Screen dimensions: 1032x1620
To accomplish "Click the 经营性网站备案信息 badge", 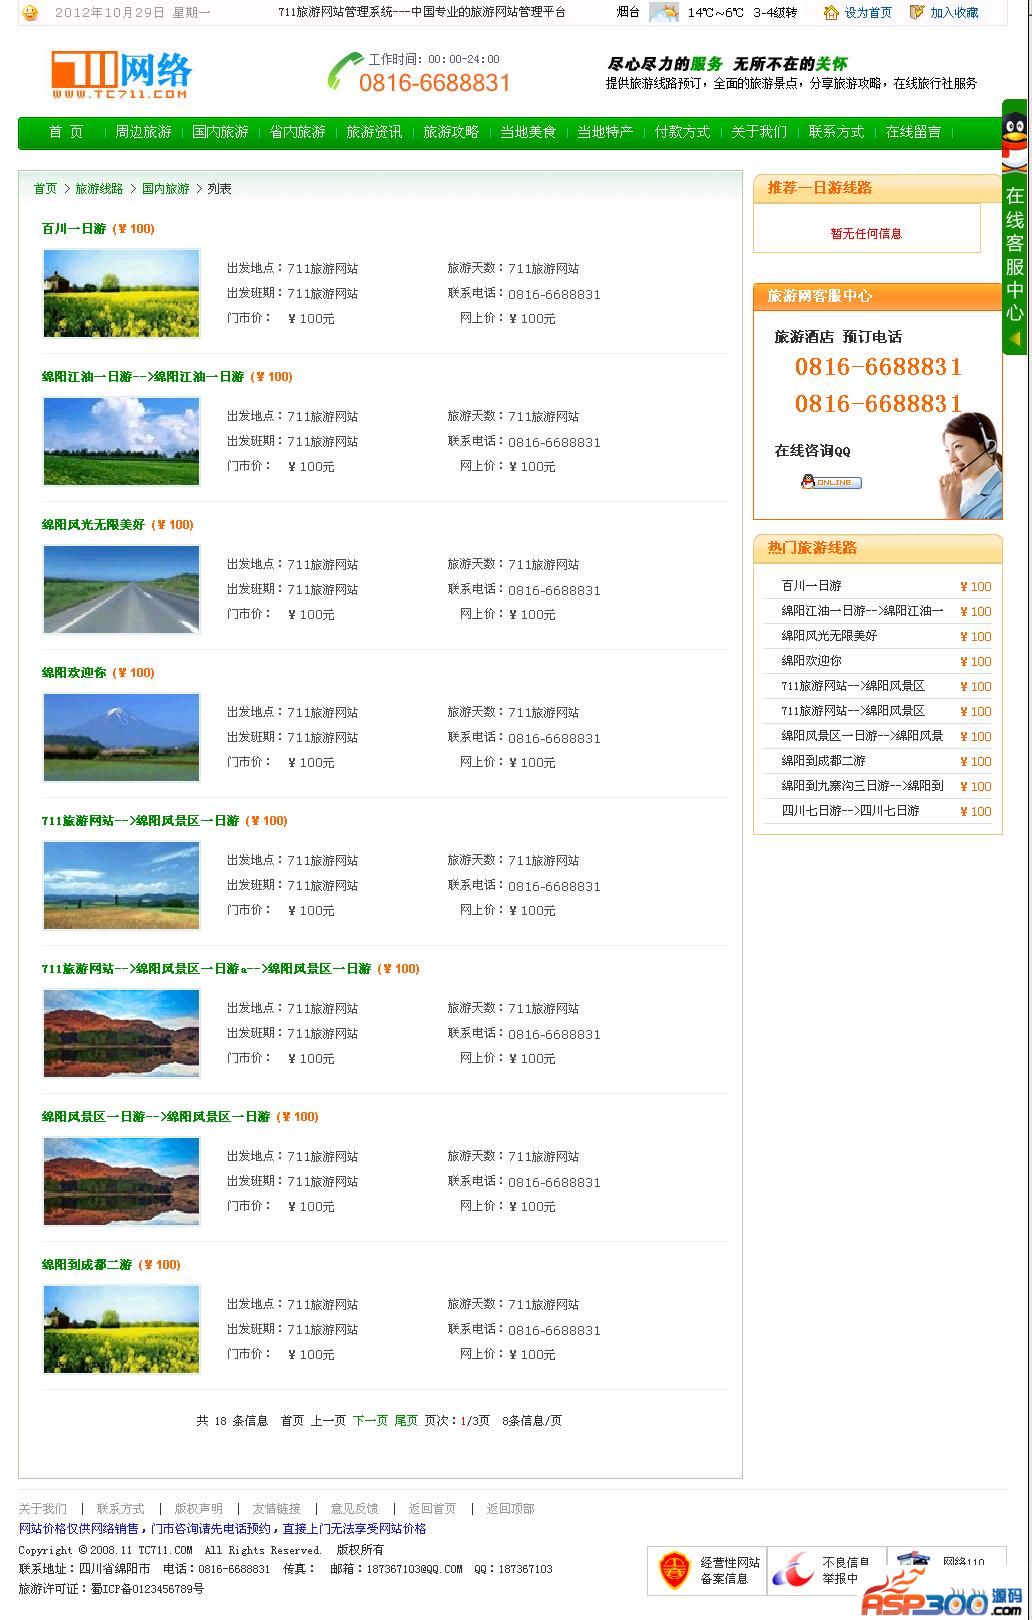I will [x=707, y=1570].
